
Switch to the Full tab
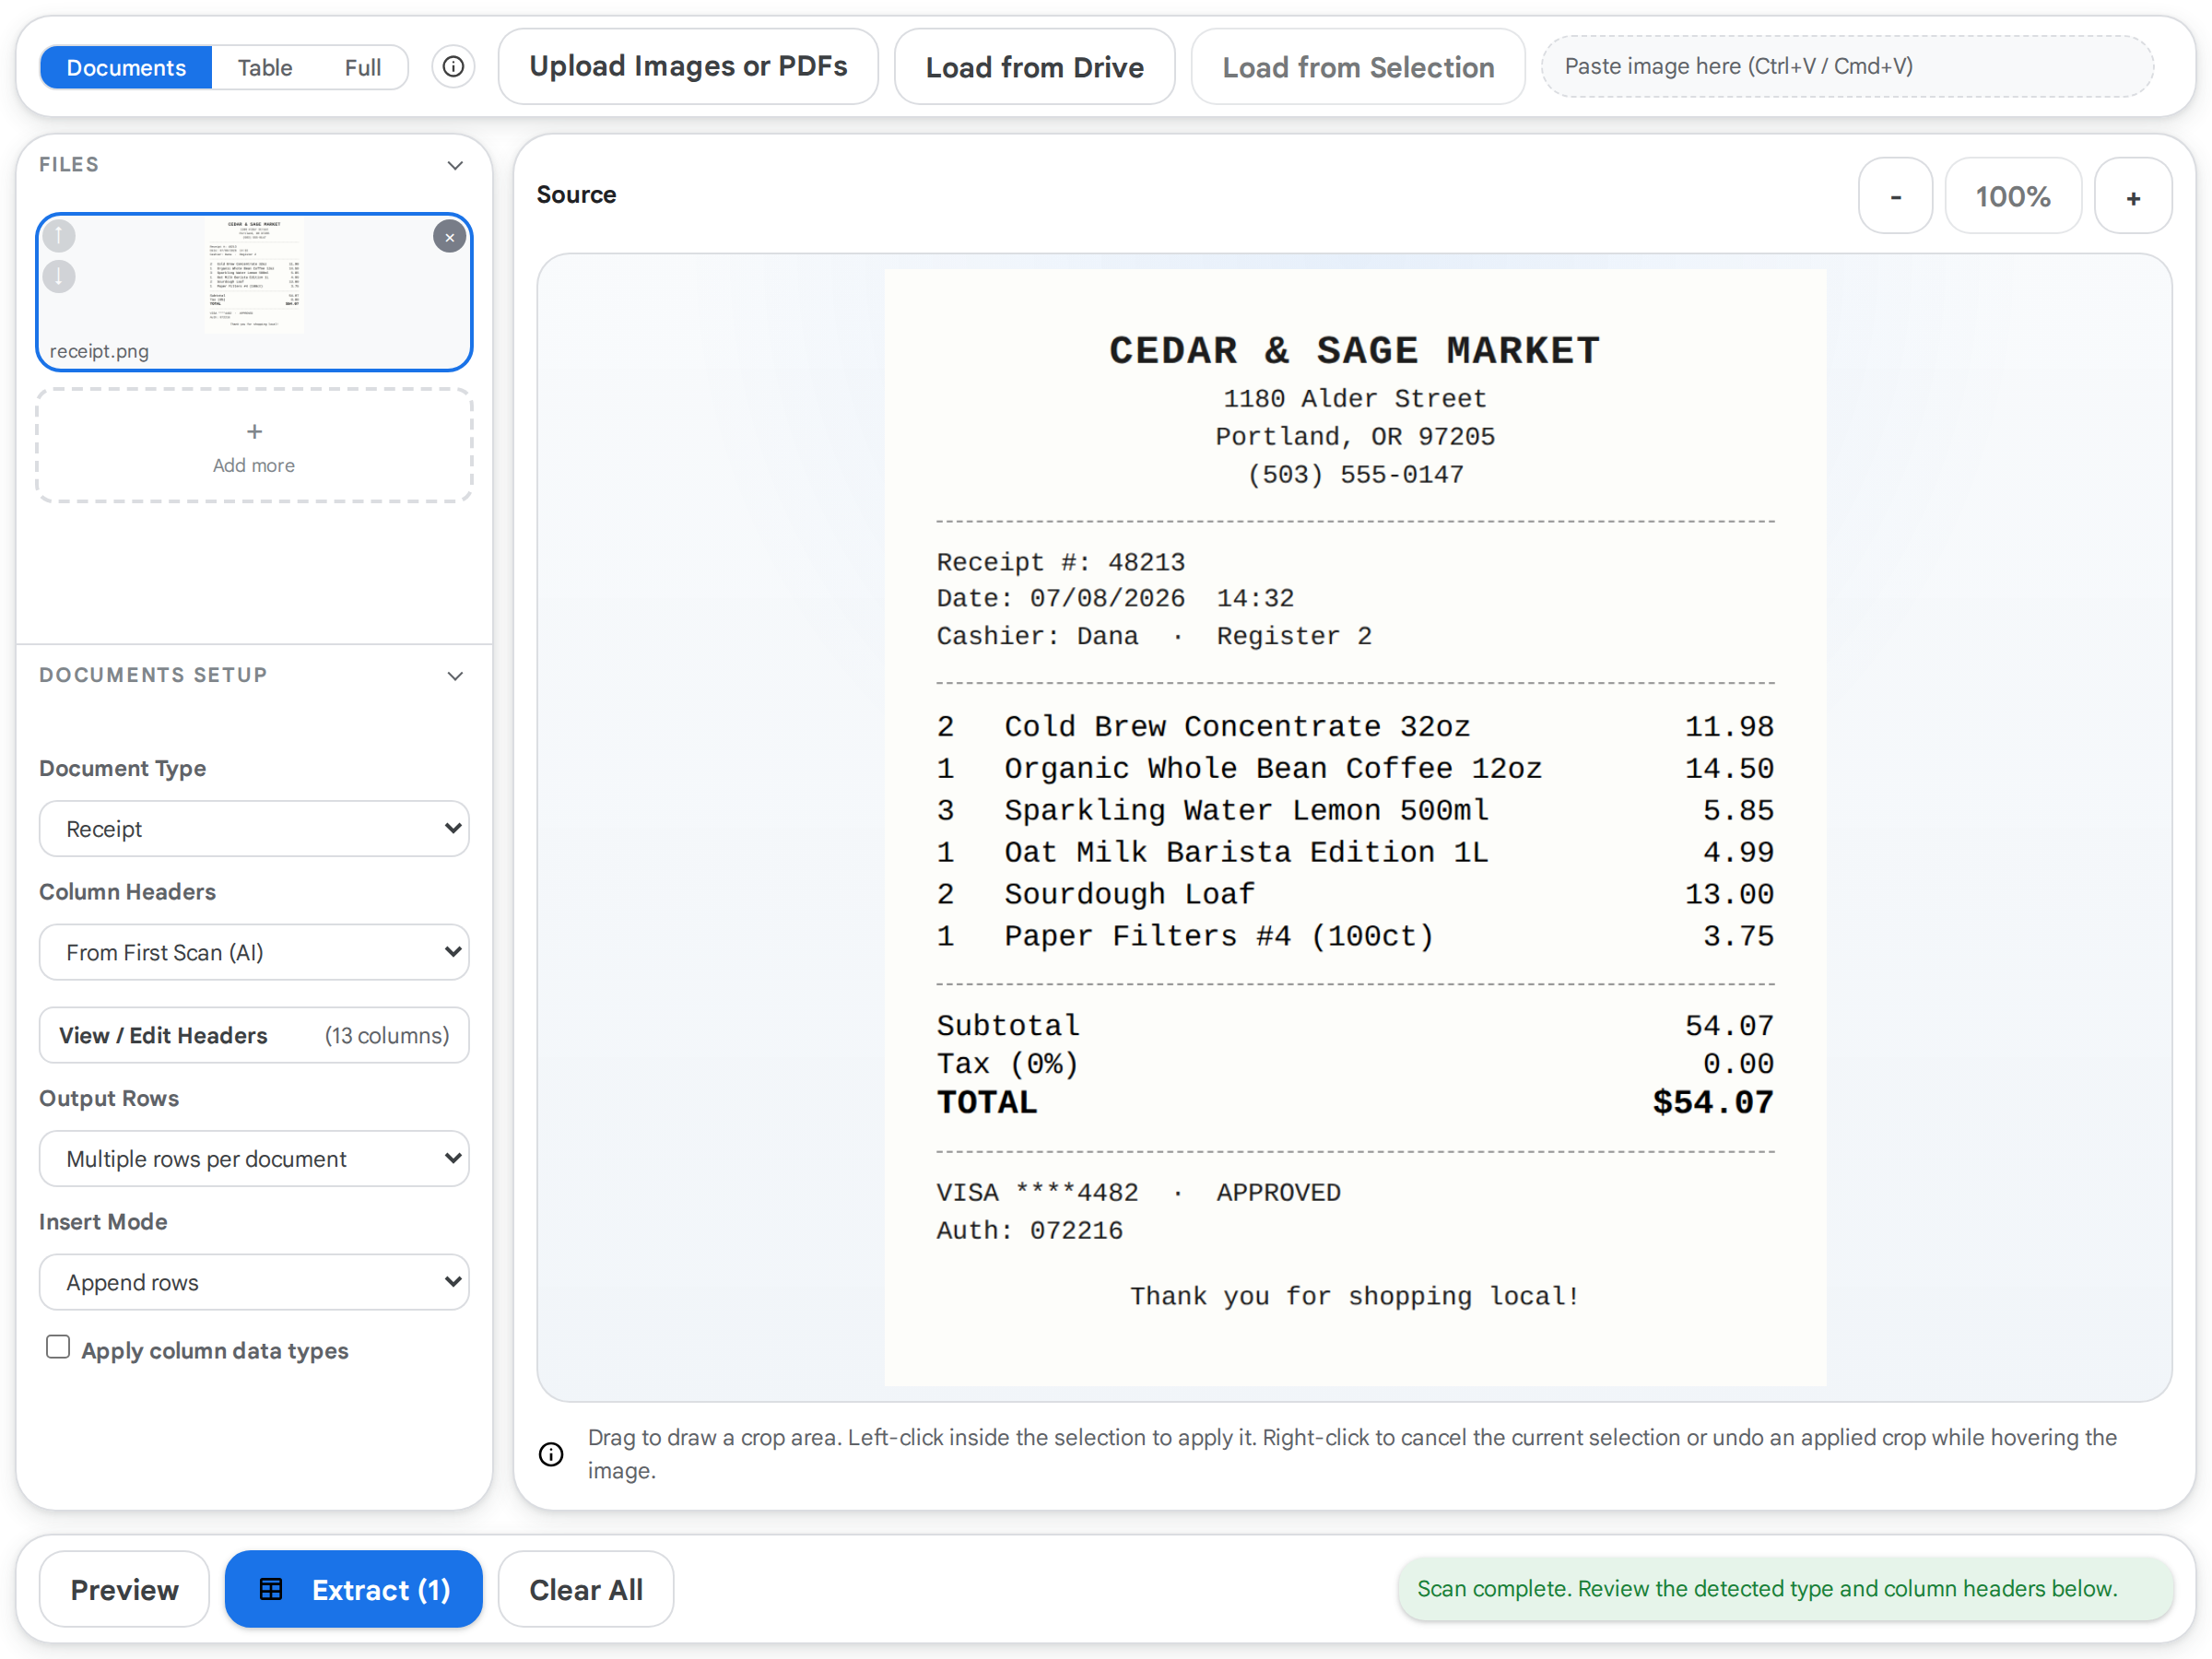(362, 67)
